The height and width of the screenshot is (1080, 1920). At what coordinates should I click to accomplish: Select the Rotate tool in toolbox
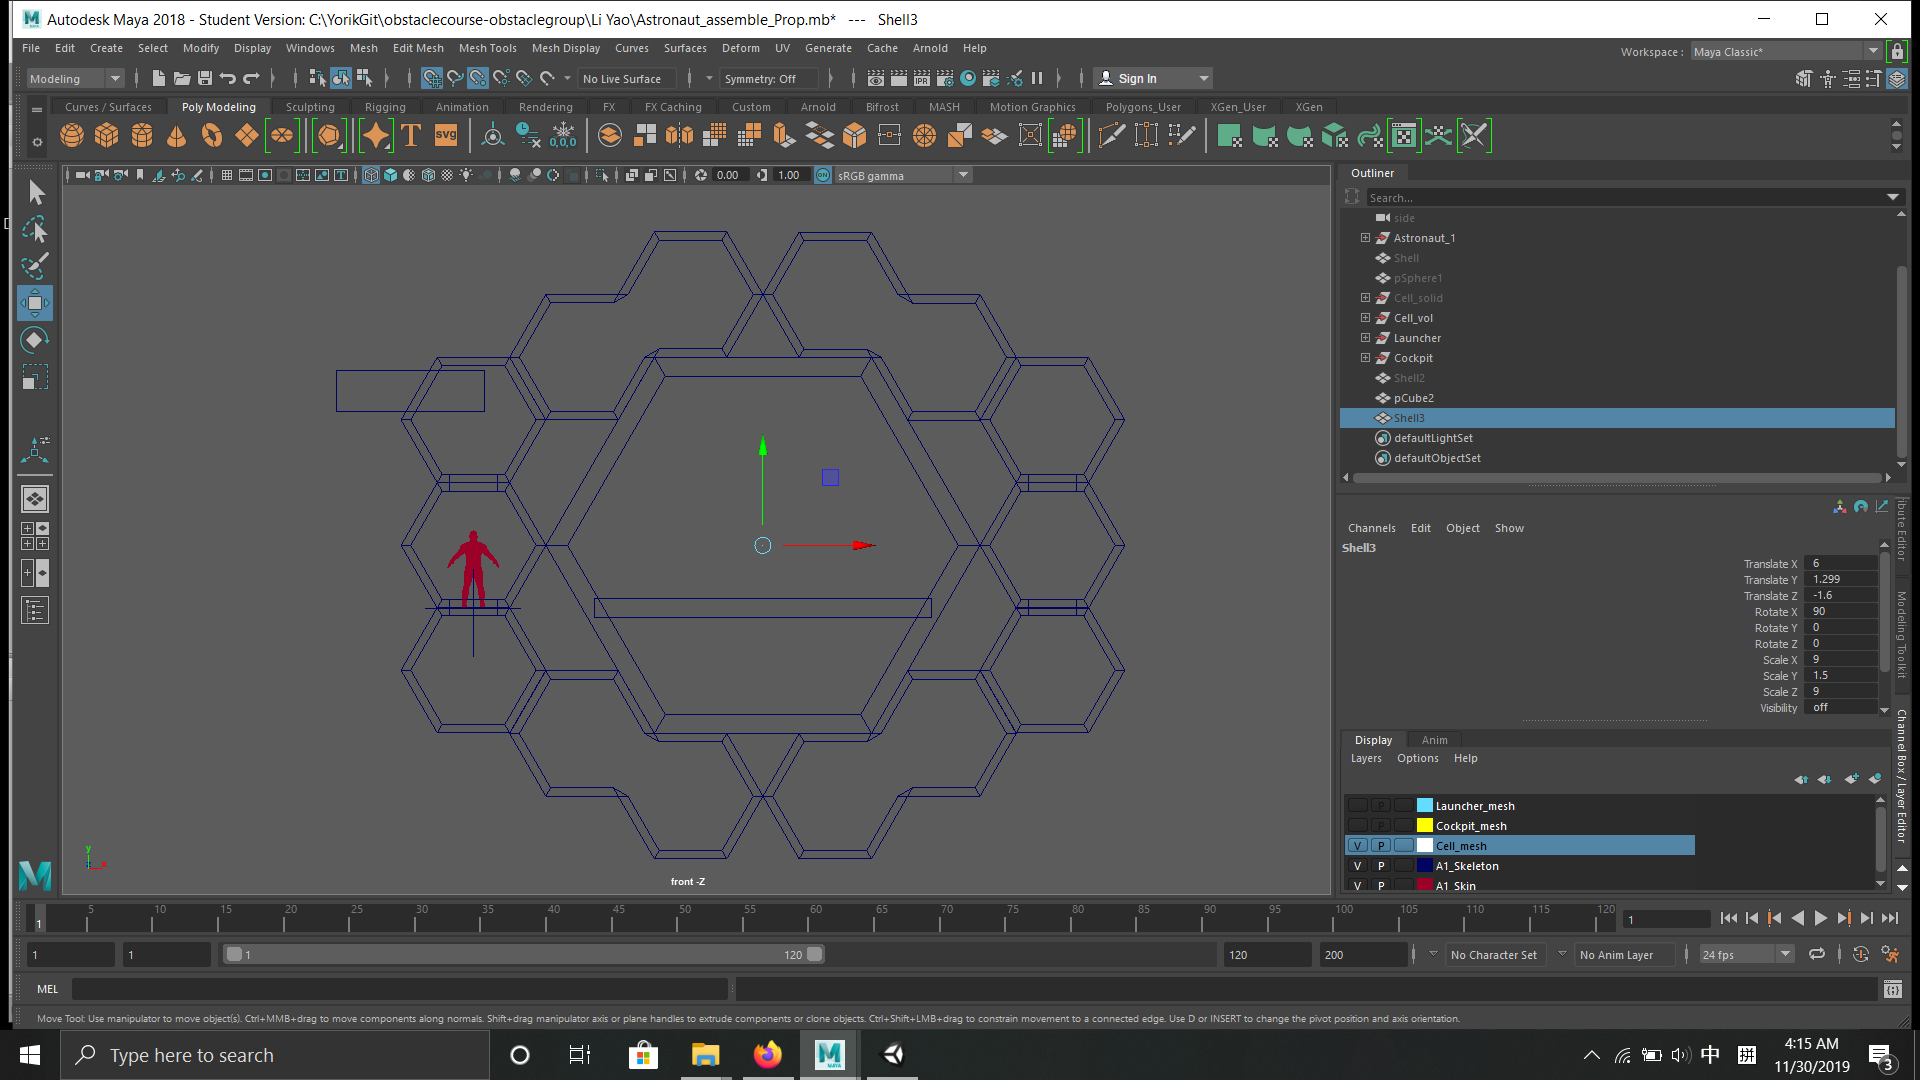[34, 340]
